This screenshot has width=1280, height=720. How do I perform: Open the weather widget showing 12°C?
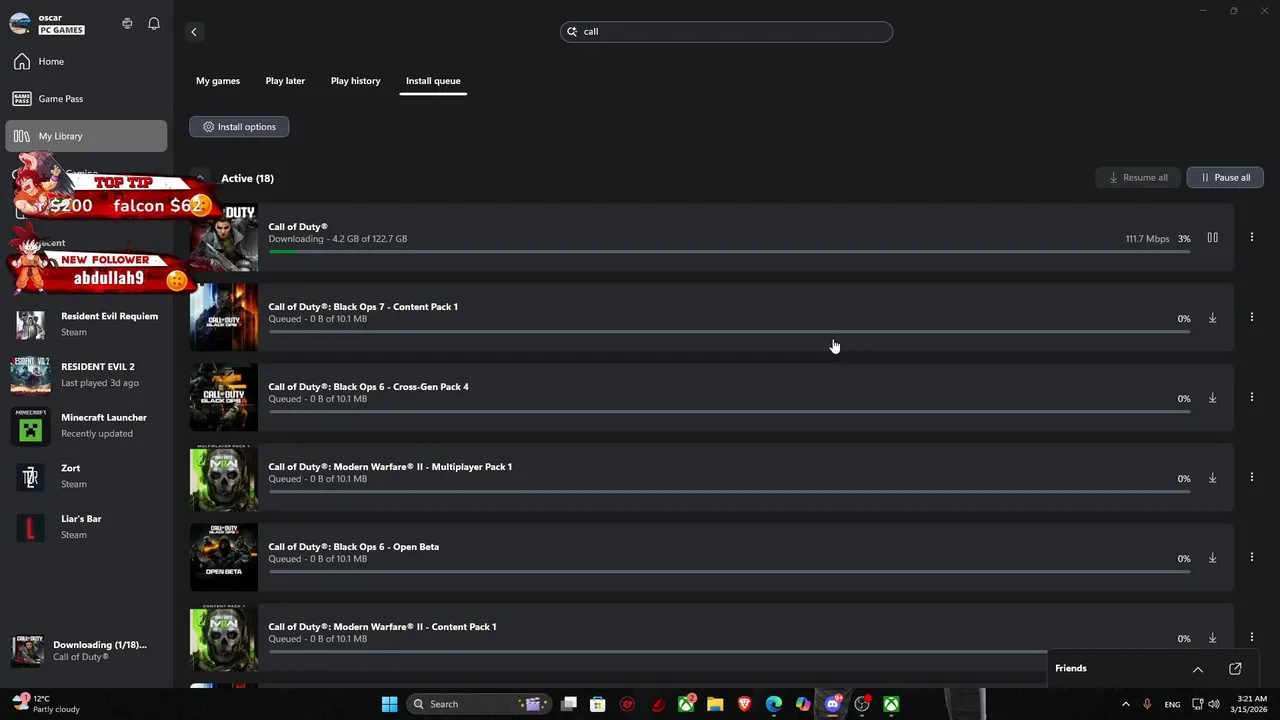pos(46,704)
